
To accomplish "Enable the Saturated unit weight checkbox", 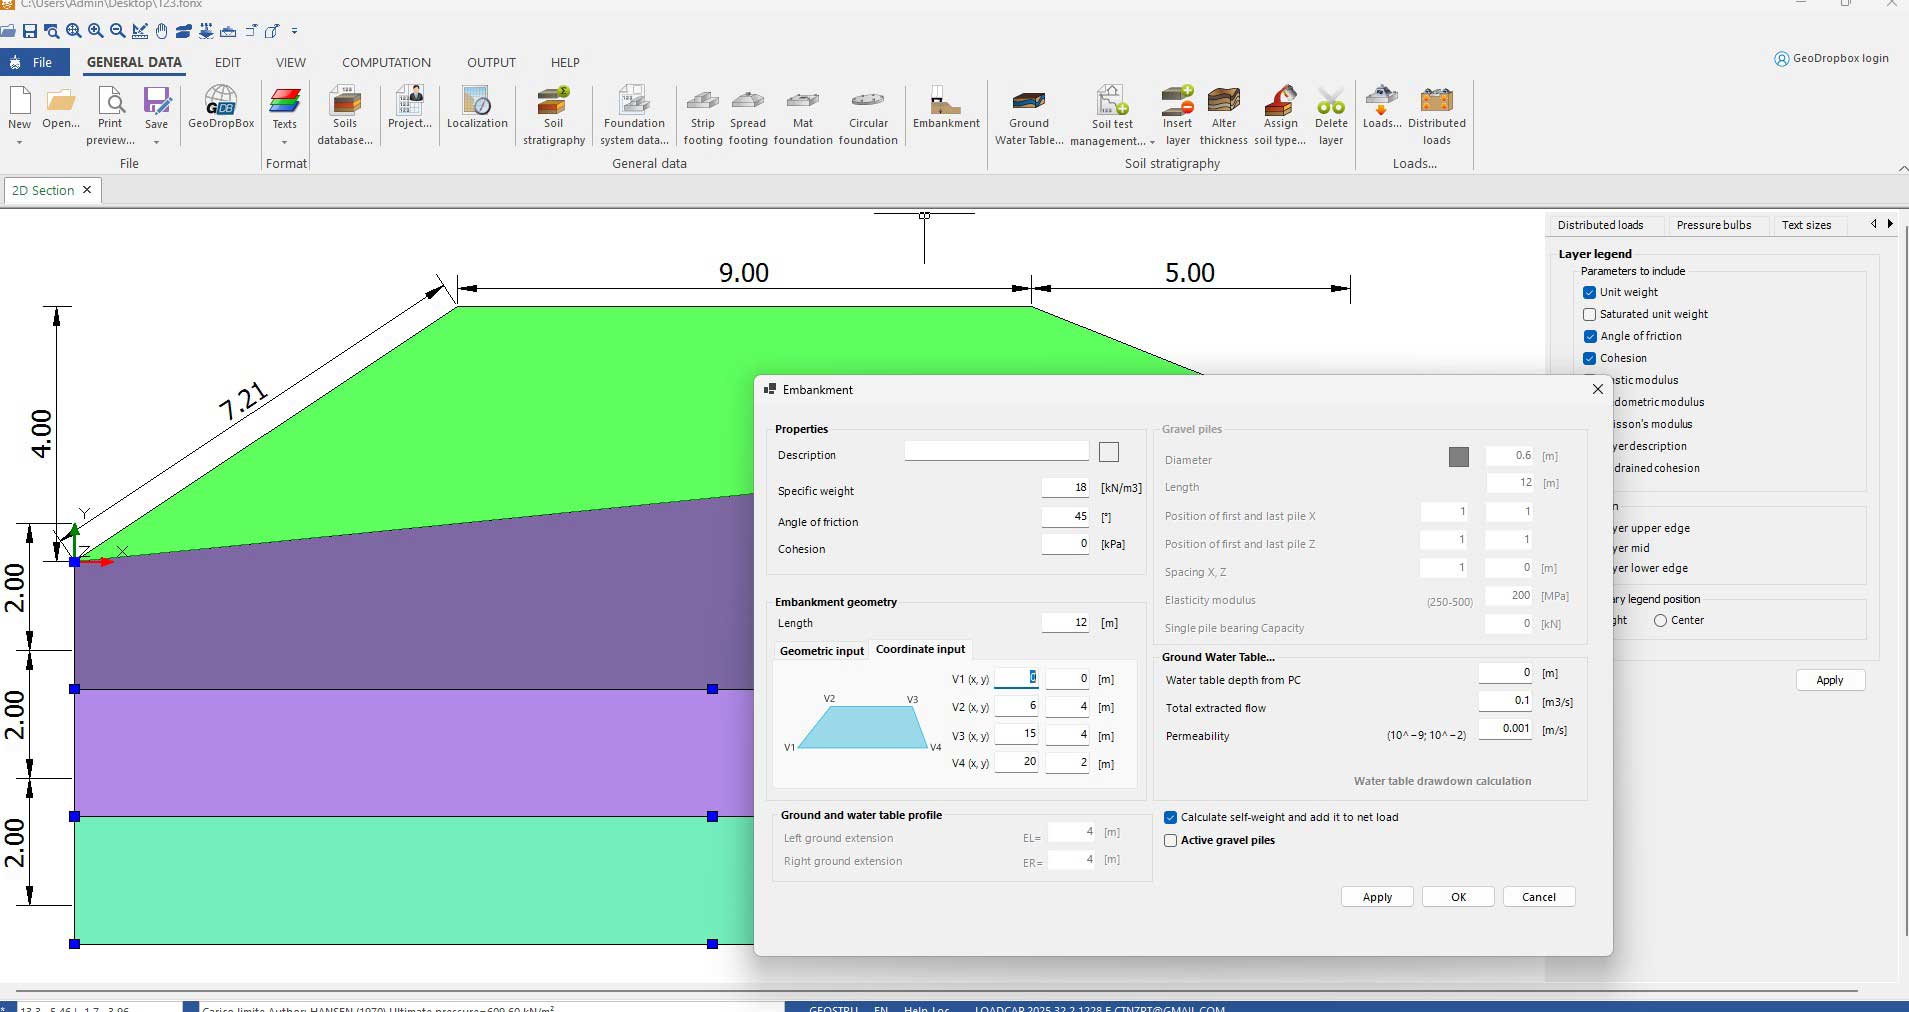I will pos(1589,314).
